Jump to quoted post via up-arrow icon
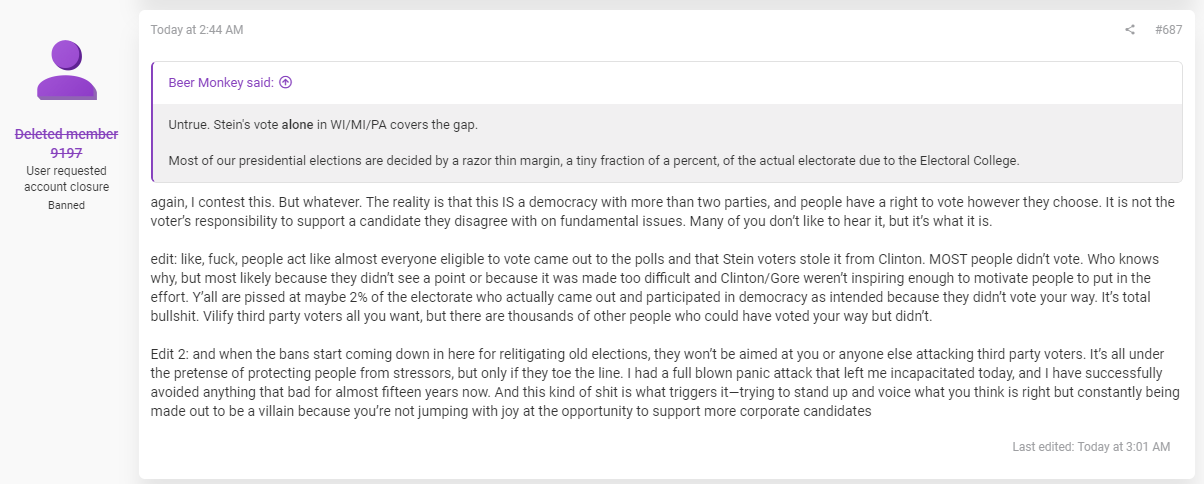 coord(285,83)
